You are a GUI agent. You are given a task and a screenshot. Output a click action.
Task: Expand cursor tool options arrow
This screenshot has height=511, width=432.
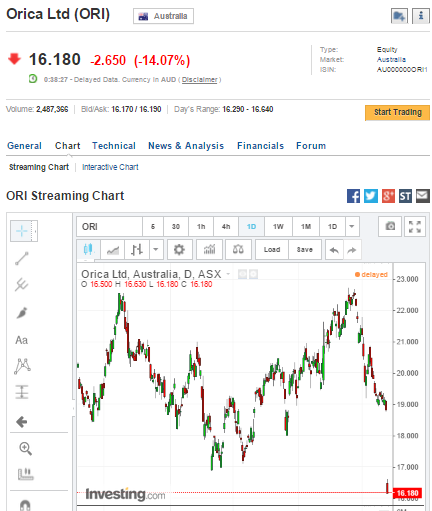pyautogui.click(x=35, y=231)
